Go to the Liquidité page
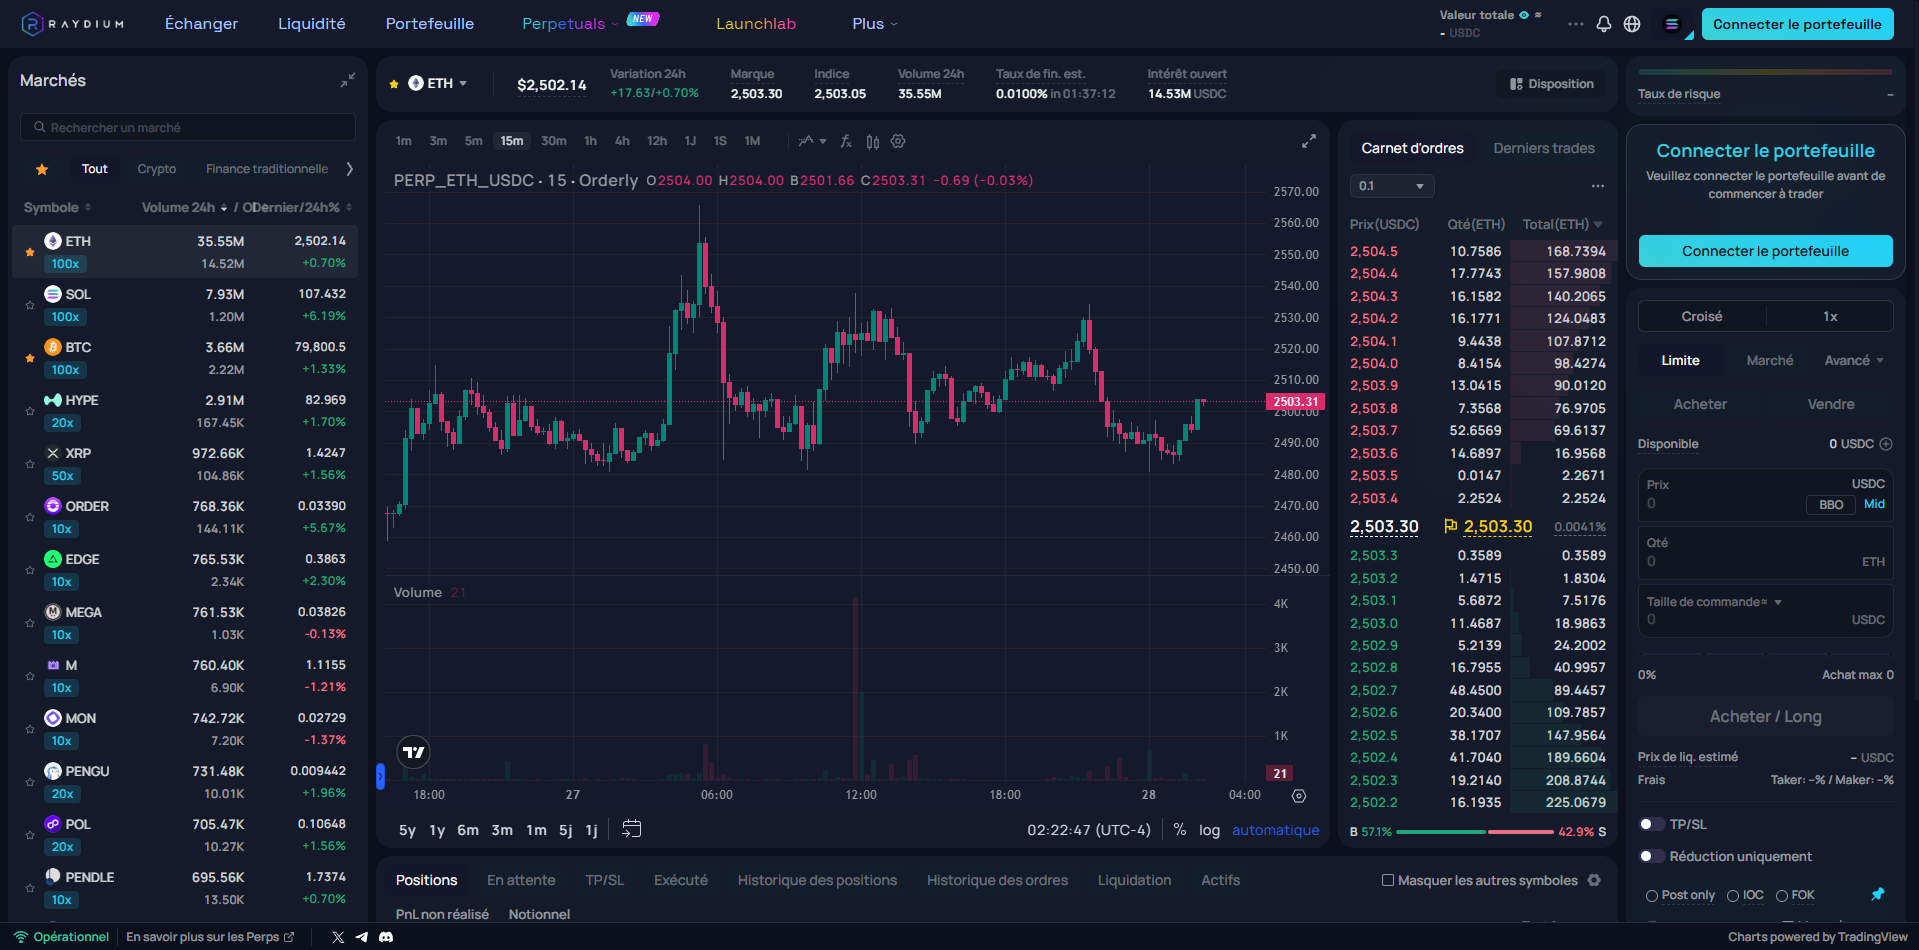 click(312, 24)
